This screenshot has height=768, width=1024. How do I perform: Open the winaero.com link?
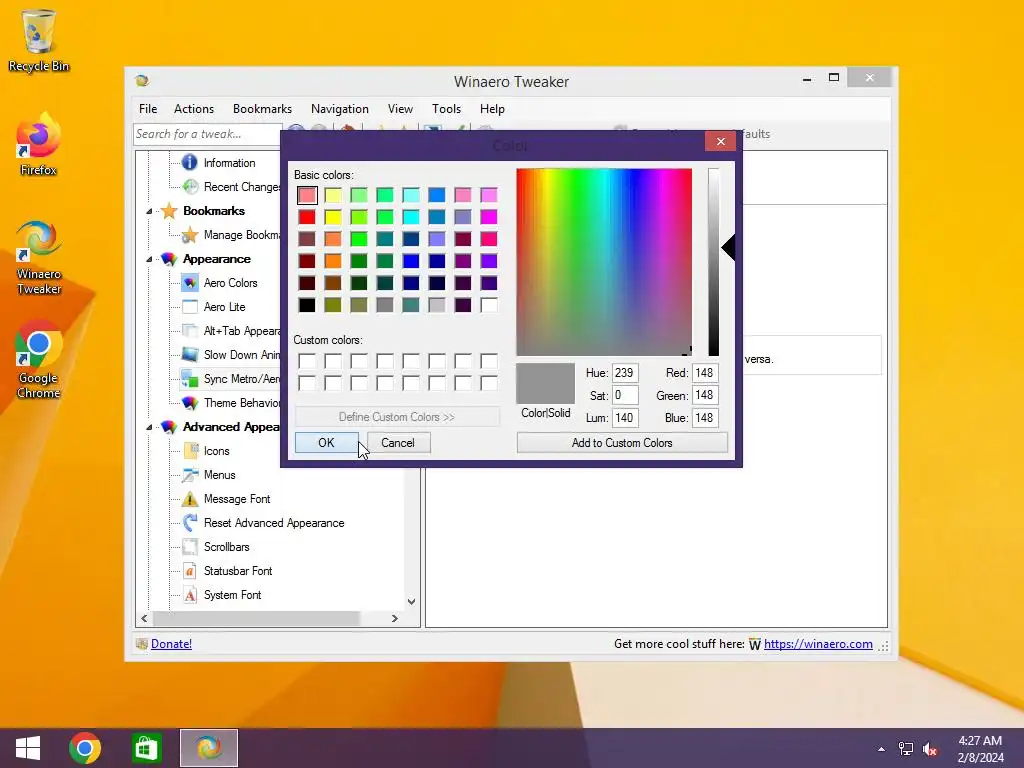point(818,644)
